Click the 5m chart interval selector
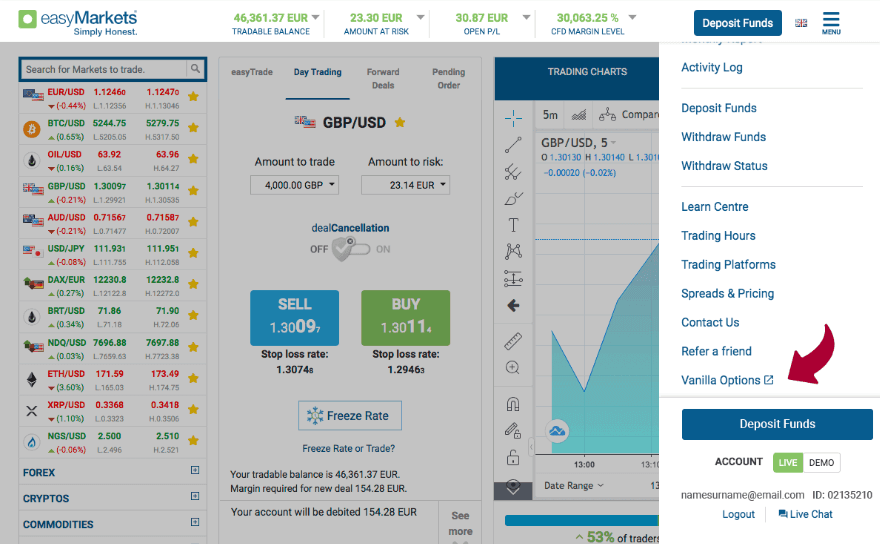Image resolution: width=880 pixels, height=544 pixels. [550, 115]
